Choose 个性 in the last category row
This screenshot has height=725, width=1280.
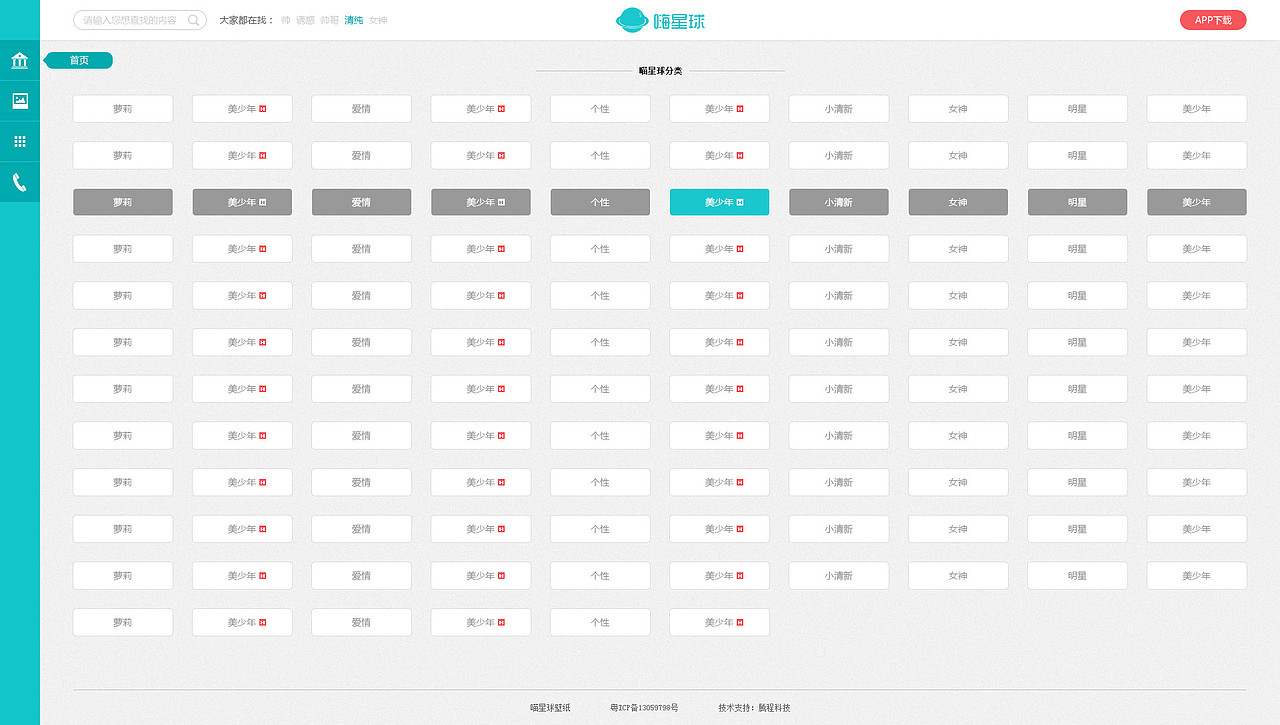(600, 622)
